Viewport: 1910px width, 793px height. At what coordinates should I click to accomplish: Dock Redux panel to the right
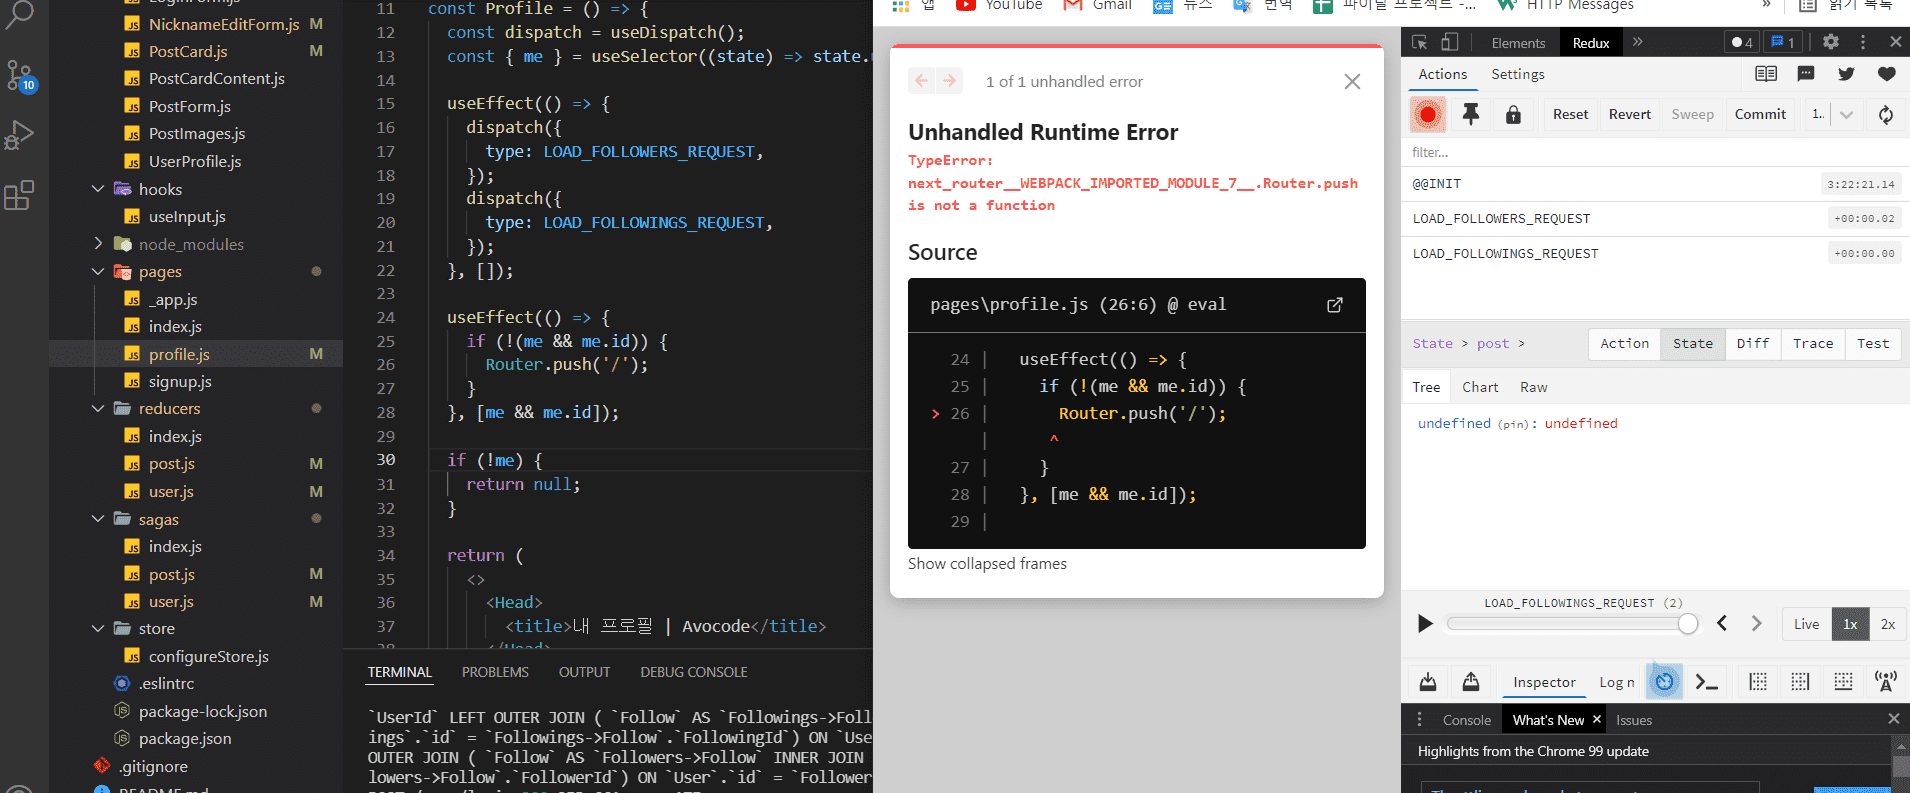pos(1800,682)
